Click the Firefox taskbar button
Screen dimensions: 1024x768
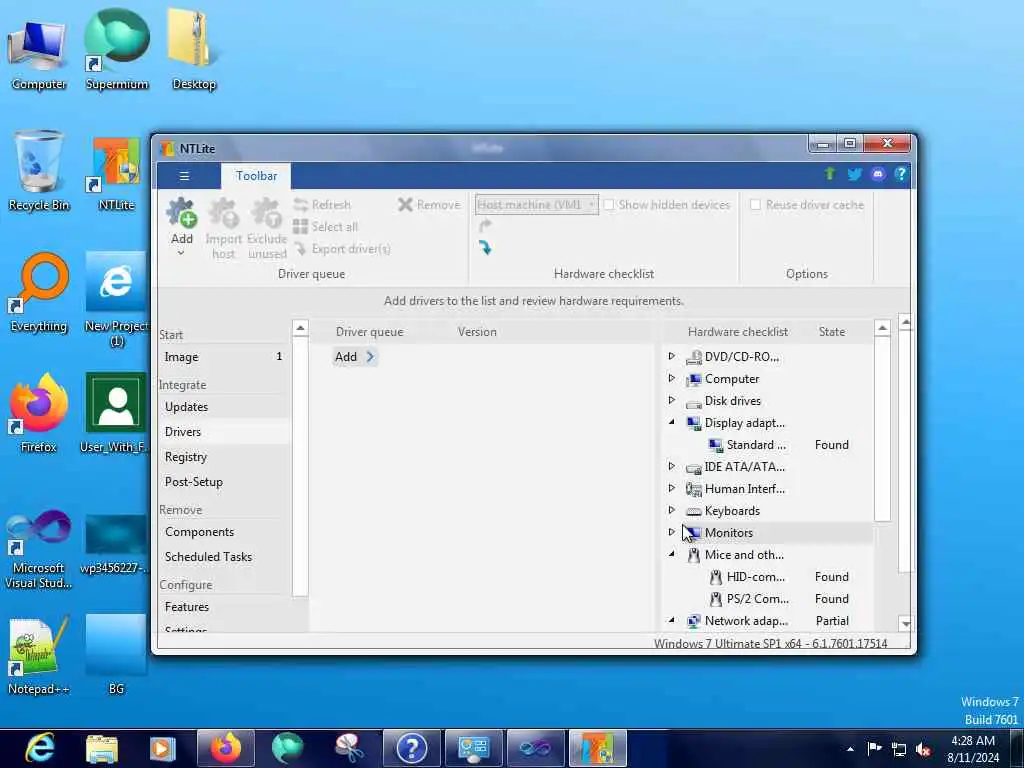point(225,748)
